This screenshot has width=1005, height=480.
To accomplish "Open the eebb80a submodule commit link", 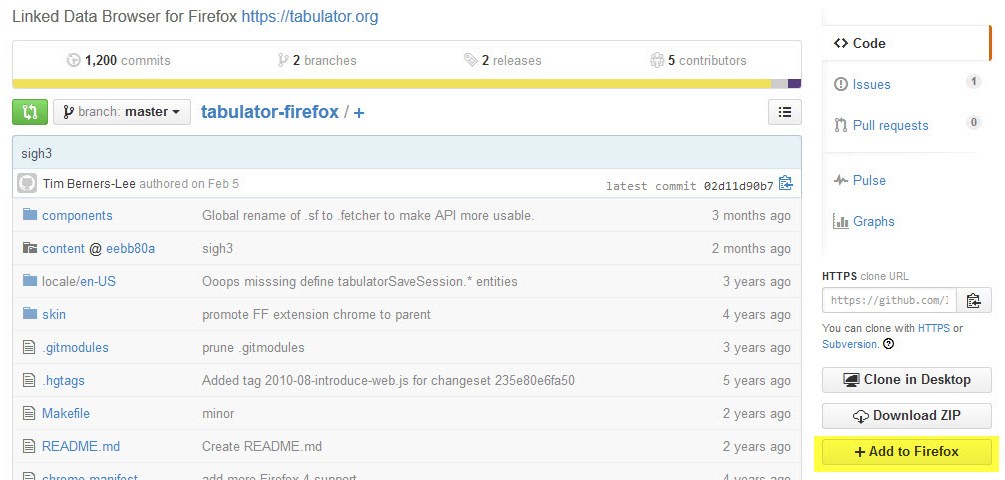I will coord(130,249).
